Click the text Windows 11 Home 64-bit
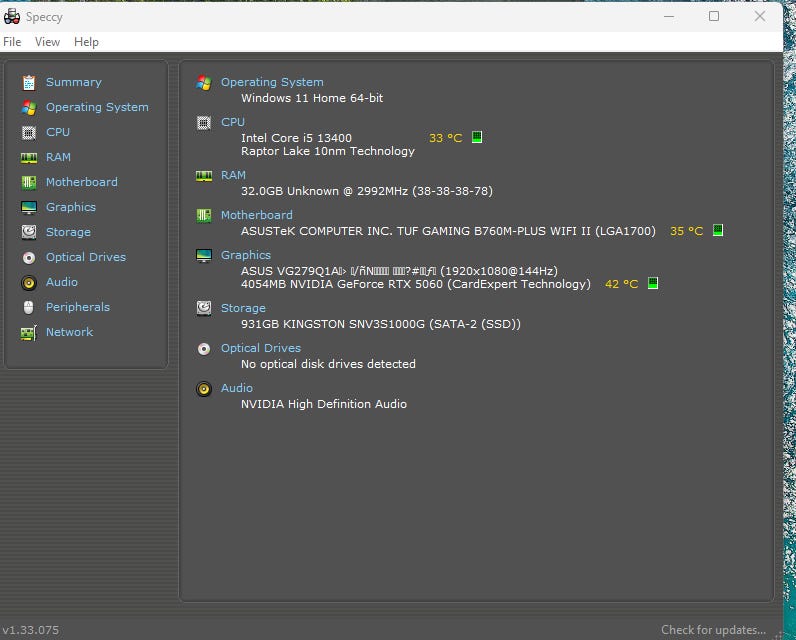Image resolution: width=796 pixels, height=640 pixels. (312, 98)
